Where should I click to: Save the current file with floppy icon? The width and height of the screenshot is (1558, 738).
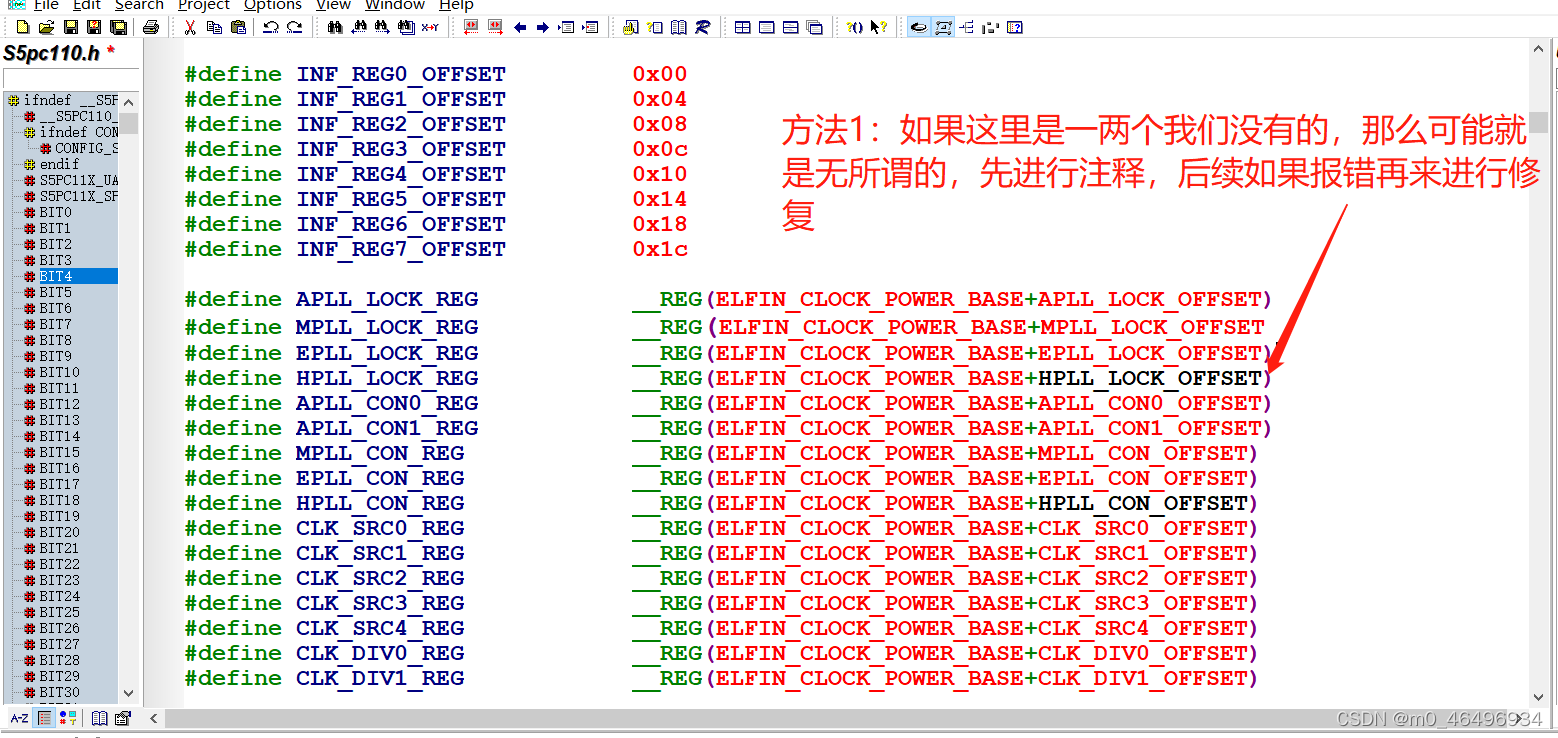coord(70,27)
